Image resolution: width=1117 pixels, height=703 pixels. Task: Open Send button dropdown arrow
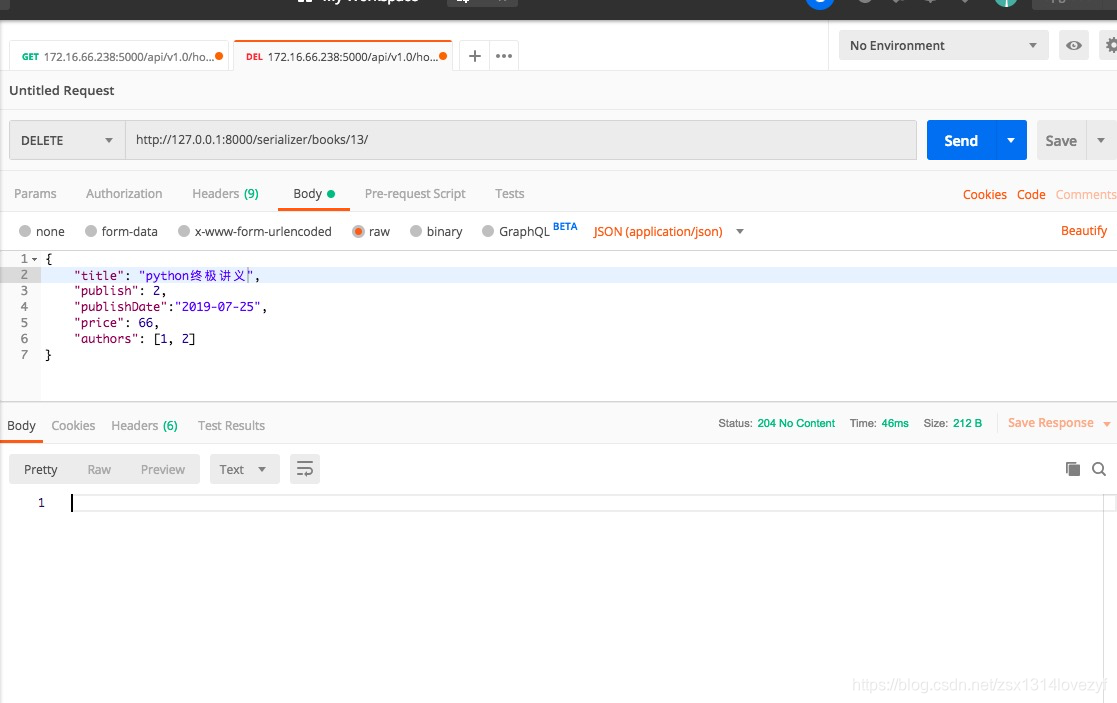1011,140
